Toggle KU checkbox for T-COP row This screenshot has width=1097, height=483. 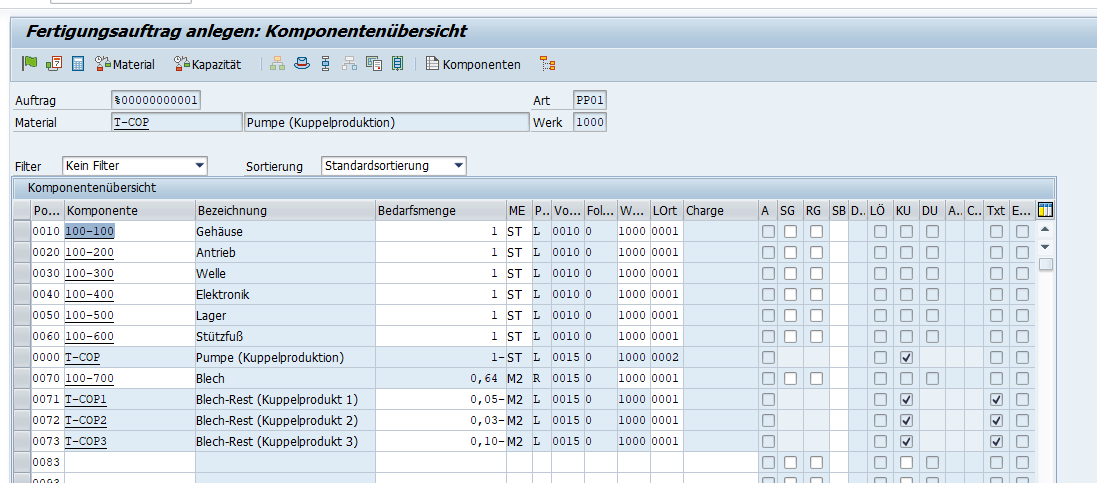[906, 358]
